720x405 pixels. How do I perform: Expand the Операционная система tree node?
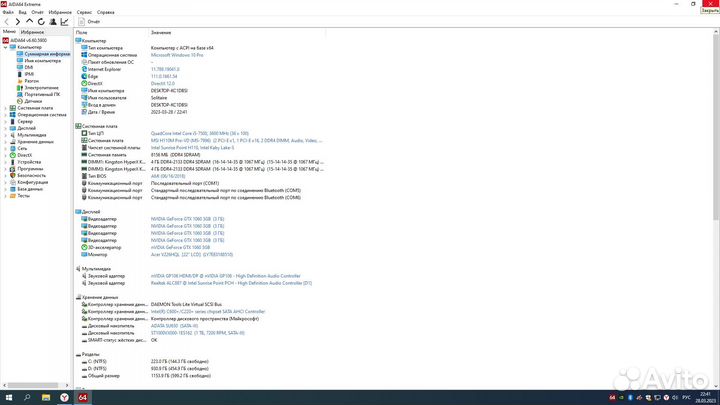click(6, 115)
